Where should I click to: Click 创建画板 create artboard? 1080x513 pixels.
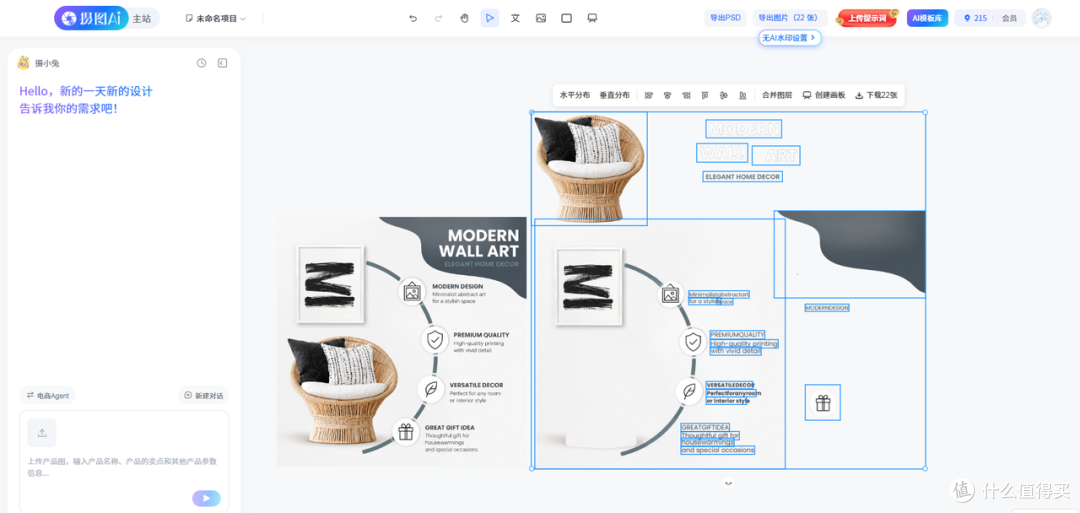click(824, 96)
